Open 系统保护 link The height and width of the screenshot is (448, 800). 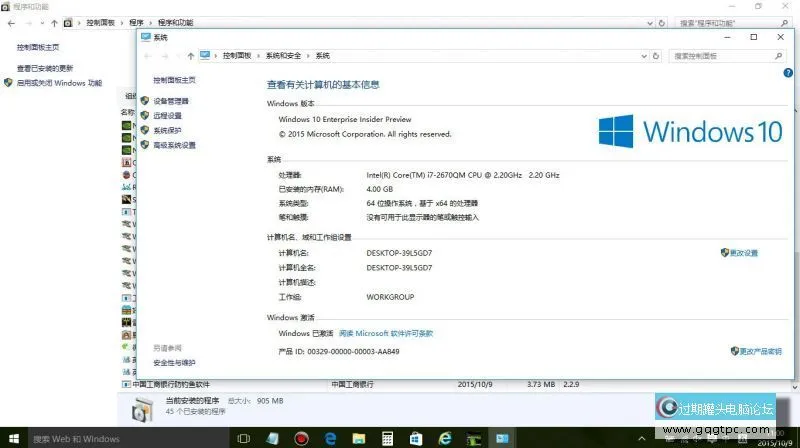tap(167, 131)
